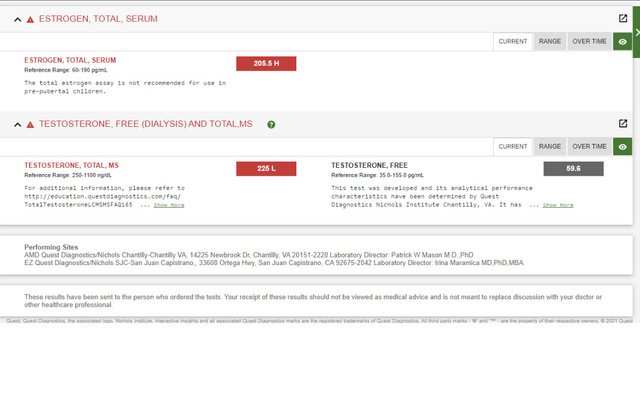Image resolution: width=640 pixels, height=413 pixels.
Task: Click the green help question mark icon
Action: 271,125
